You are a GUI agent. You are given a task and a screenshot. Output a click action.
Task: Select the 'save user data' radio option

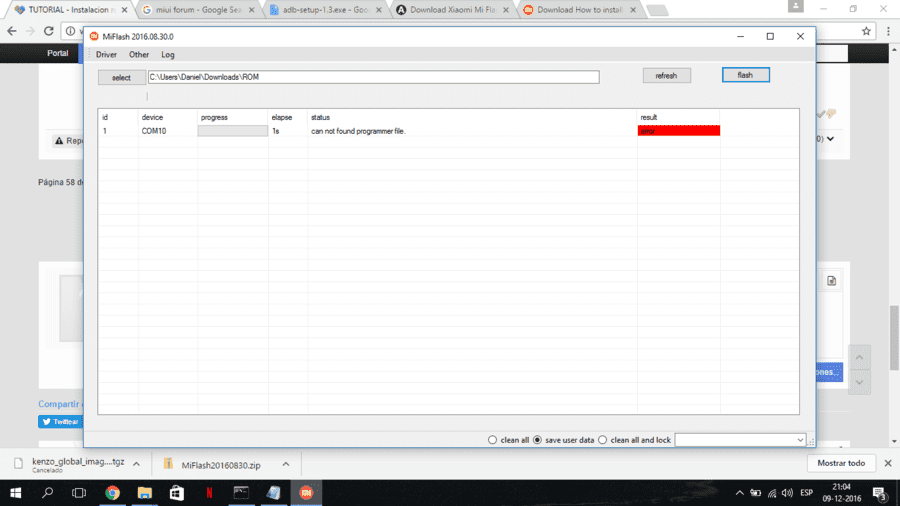(537, 440)
